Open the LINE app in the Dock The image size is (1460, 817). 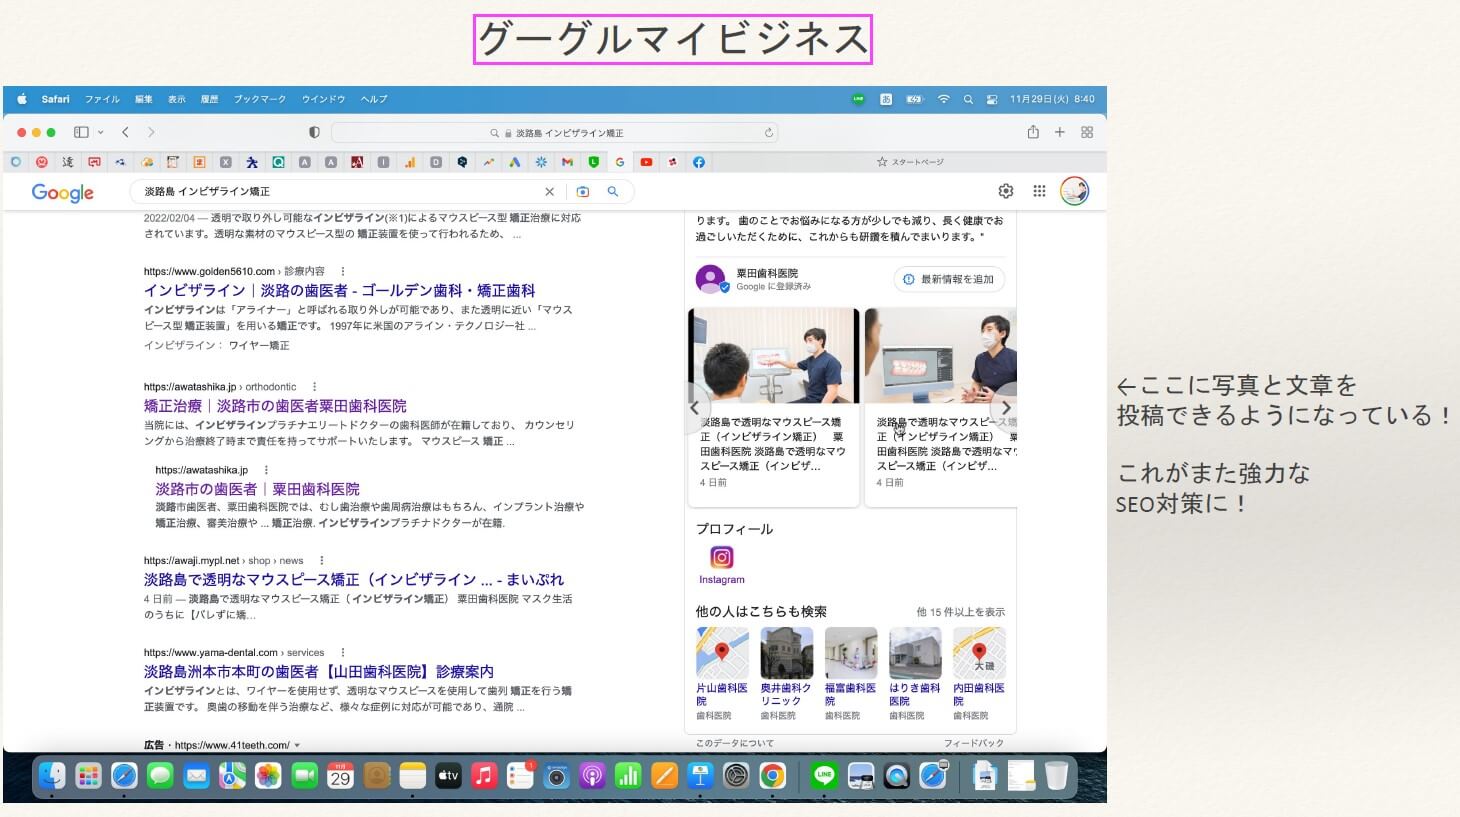(x=824, y=775)
